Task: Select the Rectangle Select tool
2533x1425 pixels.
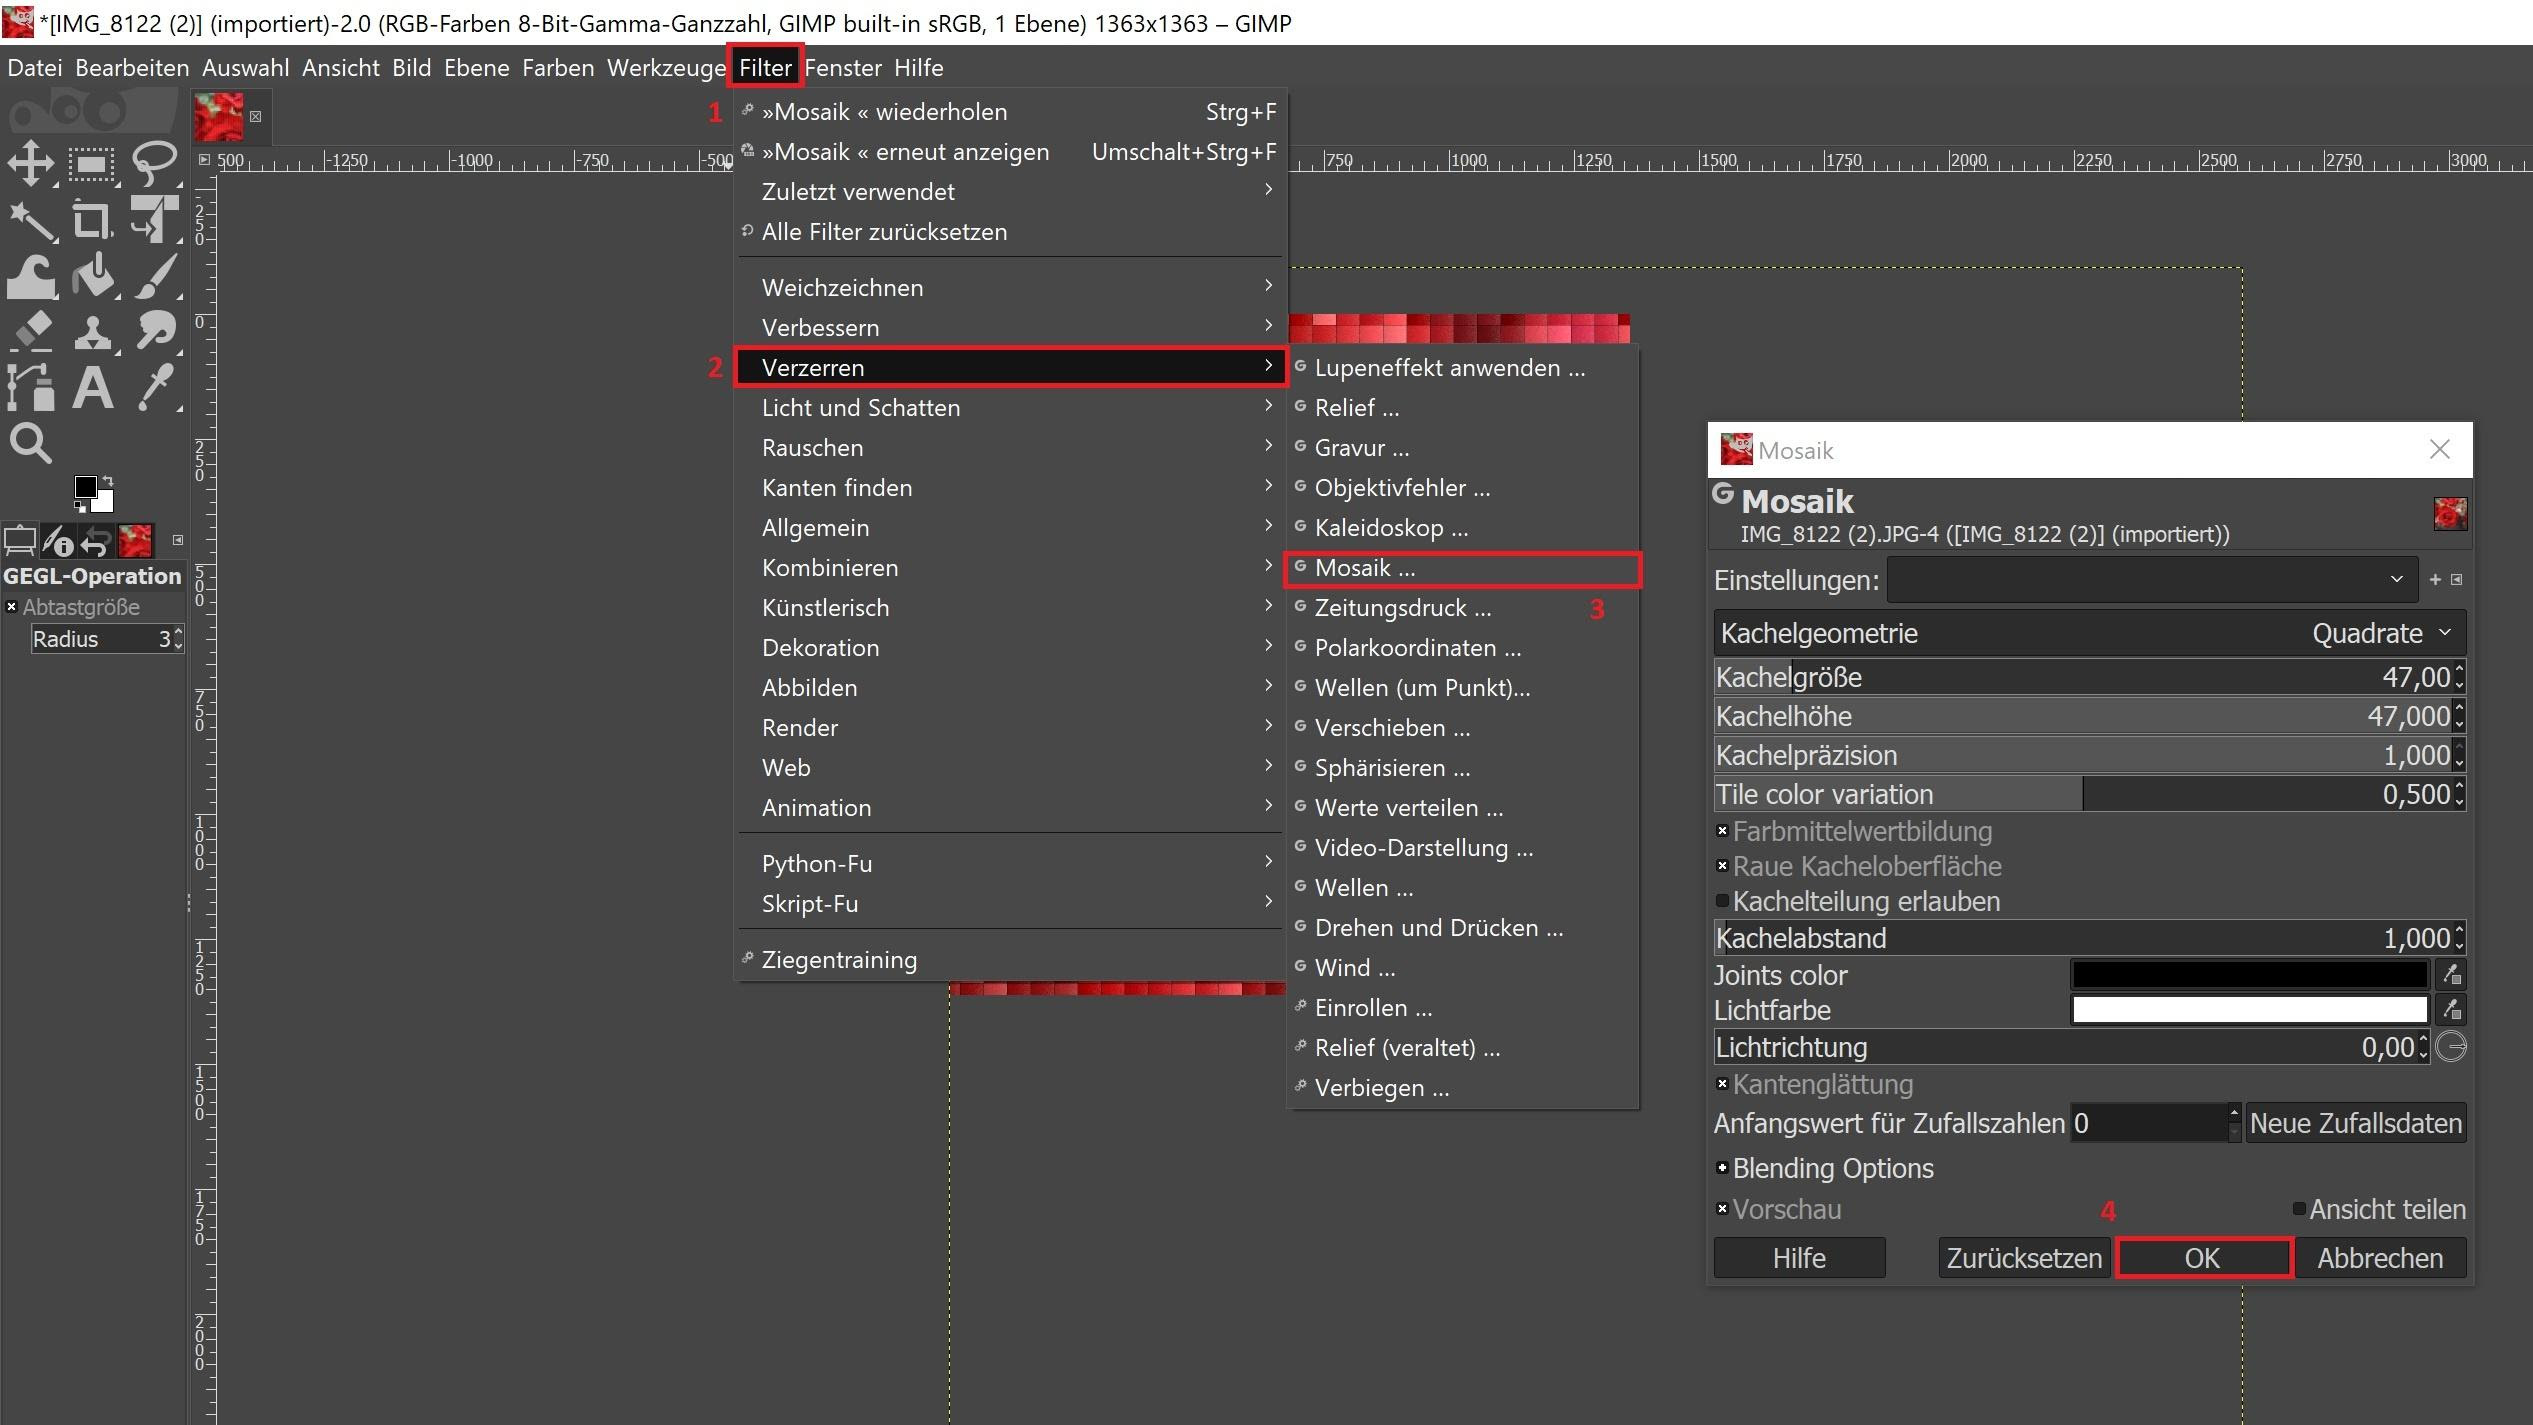Action: tap(92, 163)
